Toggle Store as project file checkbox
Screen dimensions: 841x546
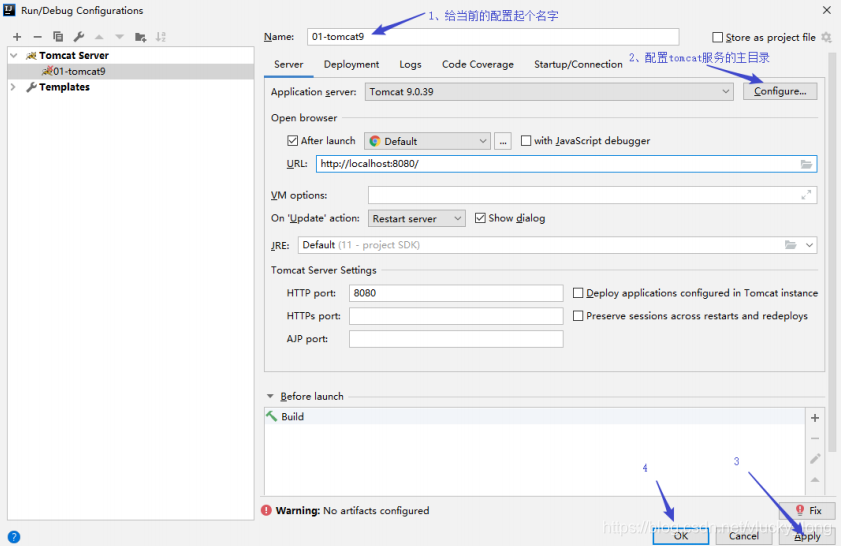pyautogui.click(x=717, y=37)
